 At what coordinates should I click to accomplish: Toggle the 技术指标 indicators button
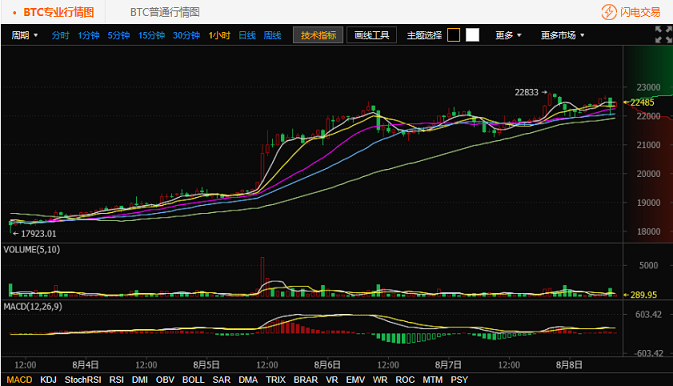318,35
